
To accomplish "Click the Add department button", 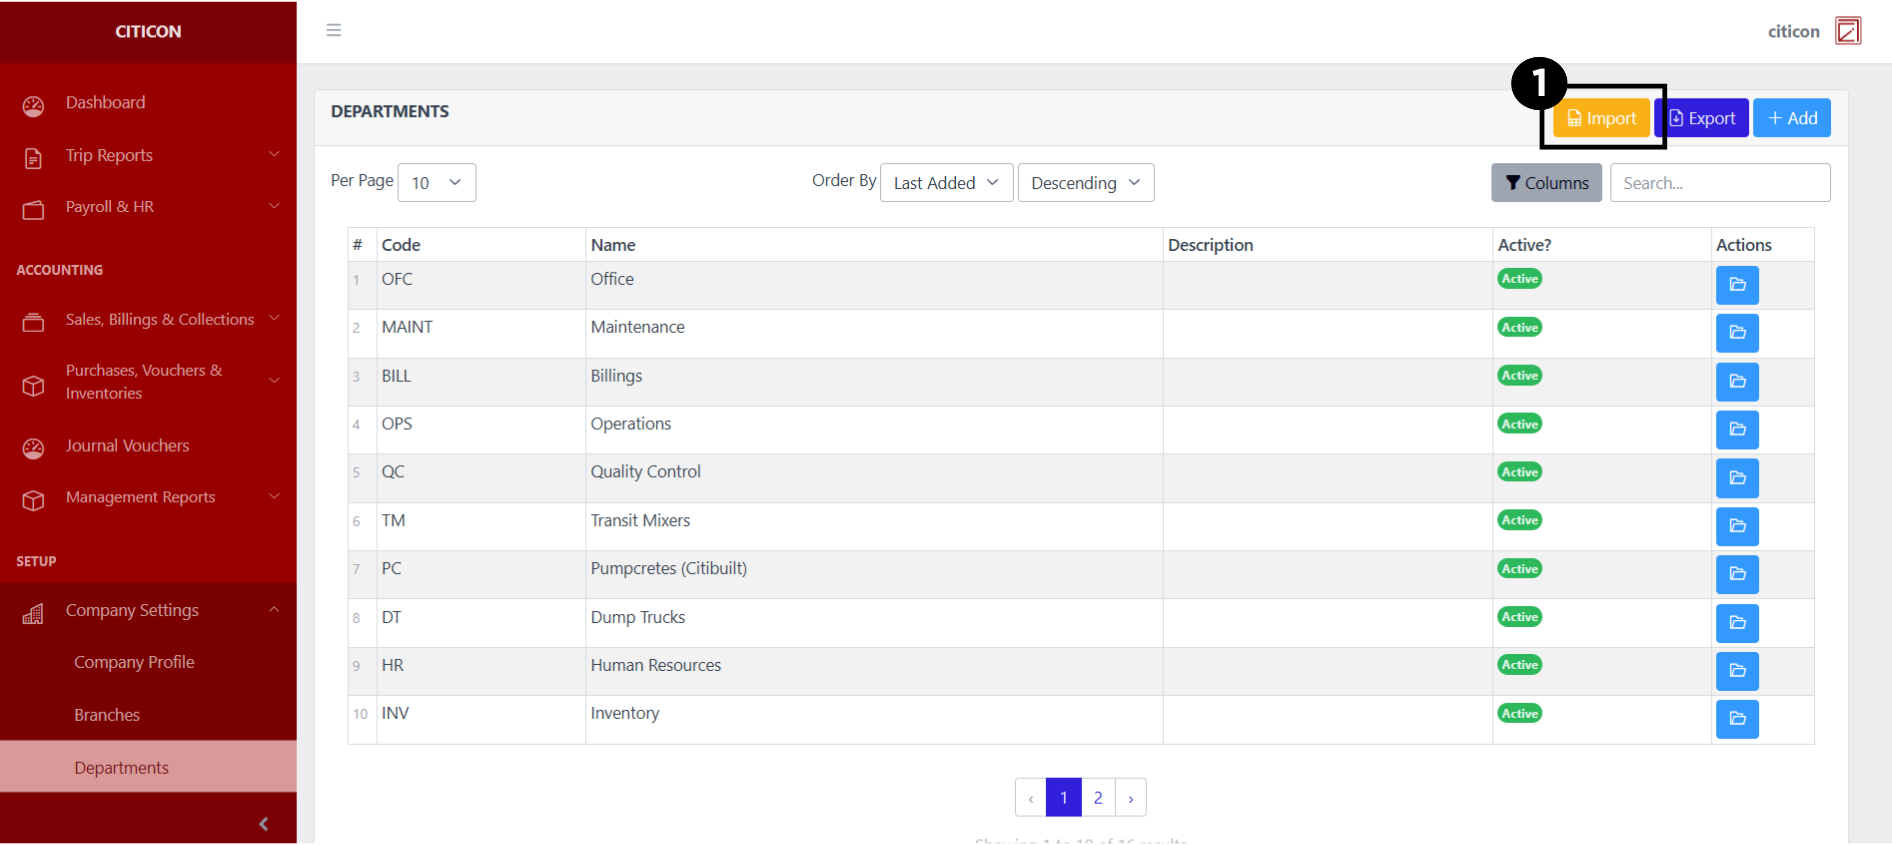I will [1791, 118].
